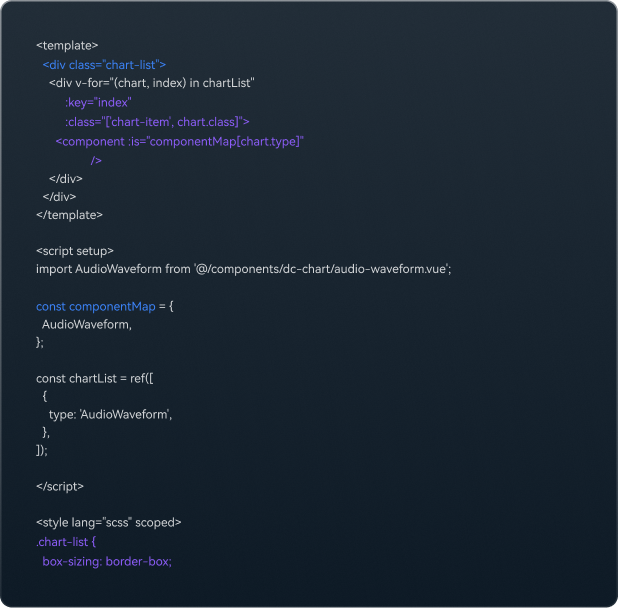Click the closing ]); line
Viewport: 618px width, 608px height.
tap(42, 450)
